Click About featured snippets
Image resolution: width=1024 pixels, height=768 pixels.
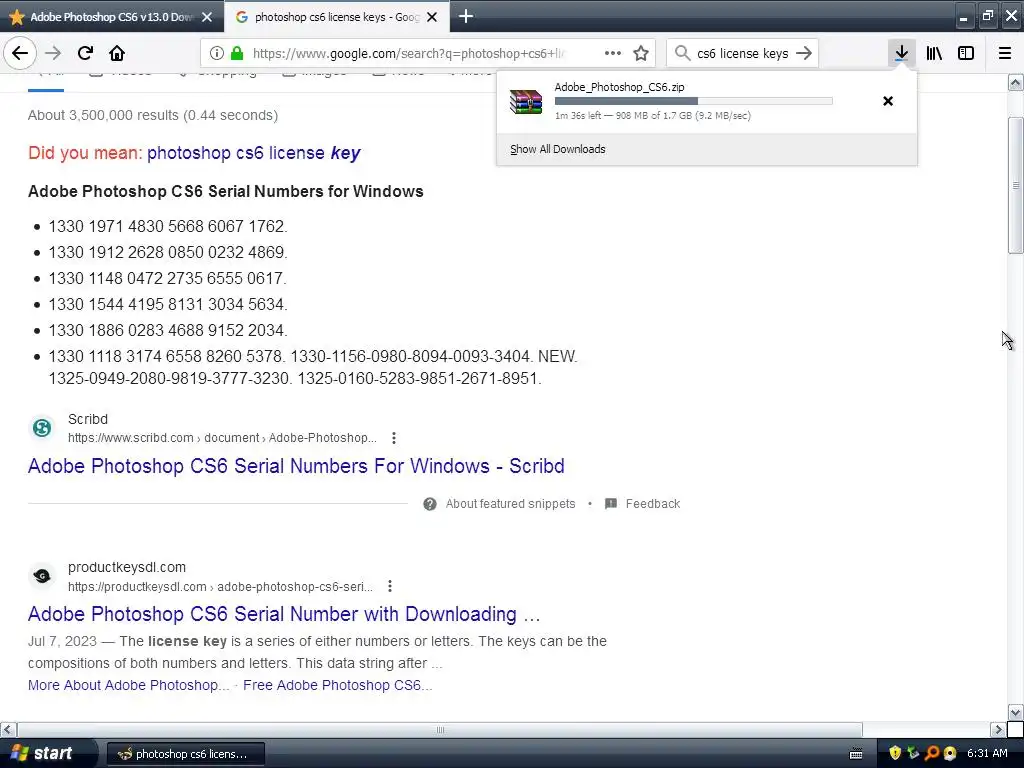[510, 504]
